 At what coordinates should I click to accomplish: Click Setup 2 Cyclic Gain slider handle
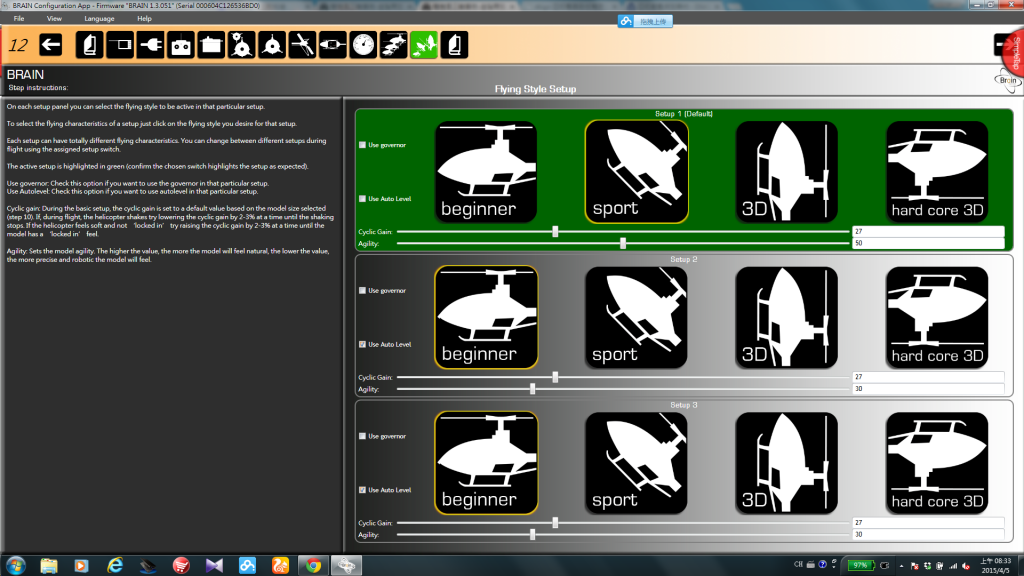point(555,377)
